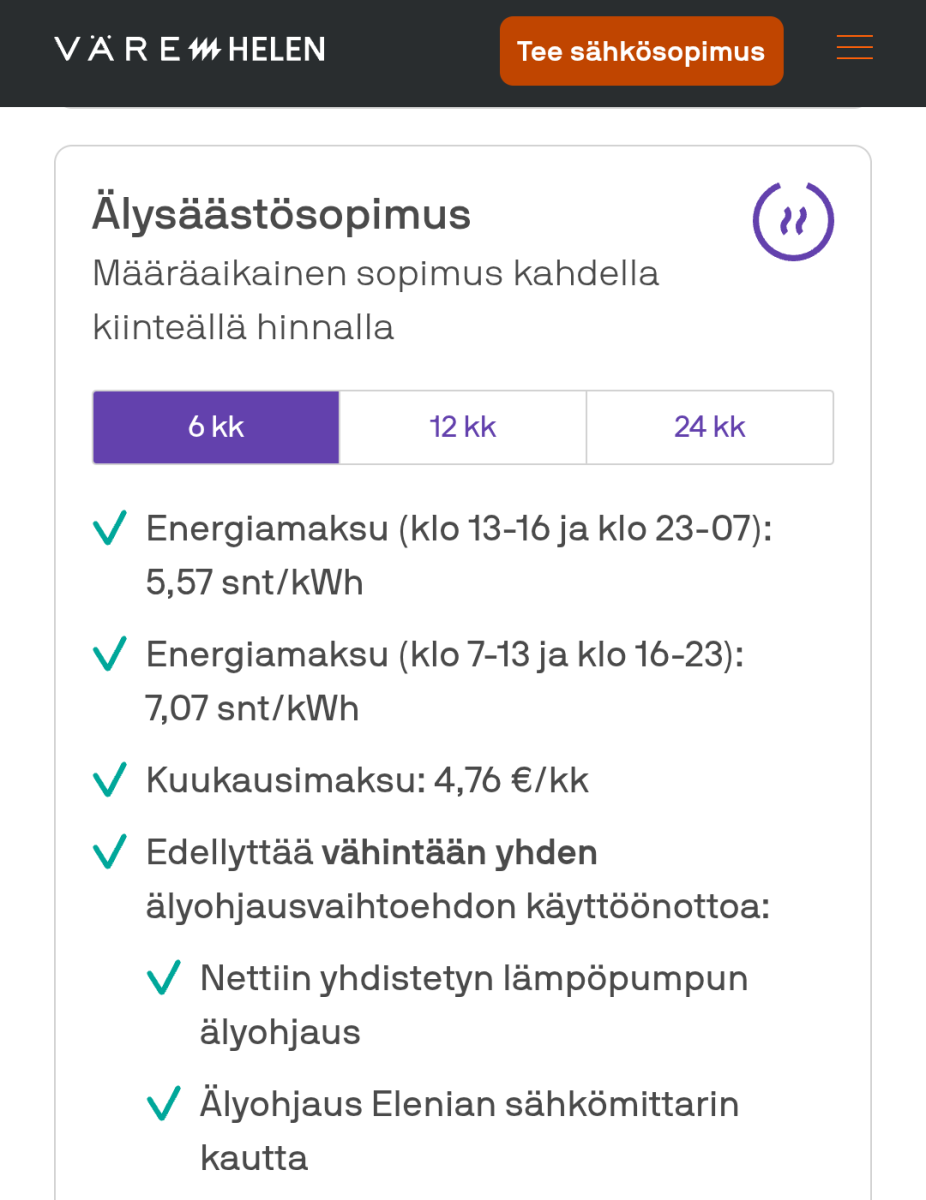Screen dimensions: 926x1200
Task: Click checkmark beside lämpöpumpun älyohjaus
Action: point(164,978)
